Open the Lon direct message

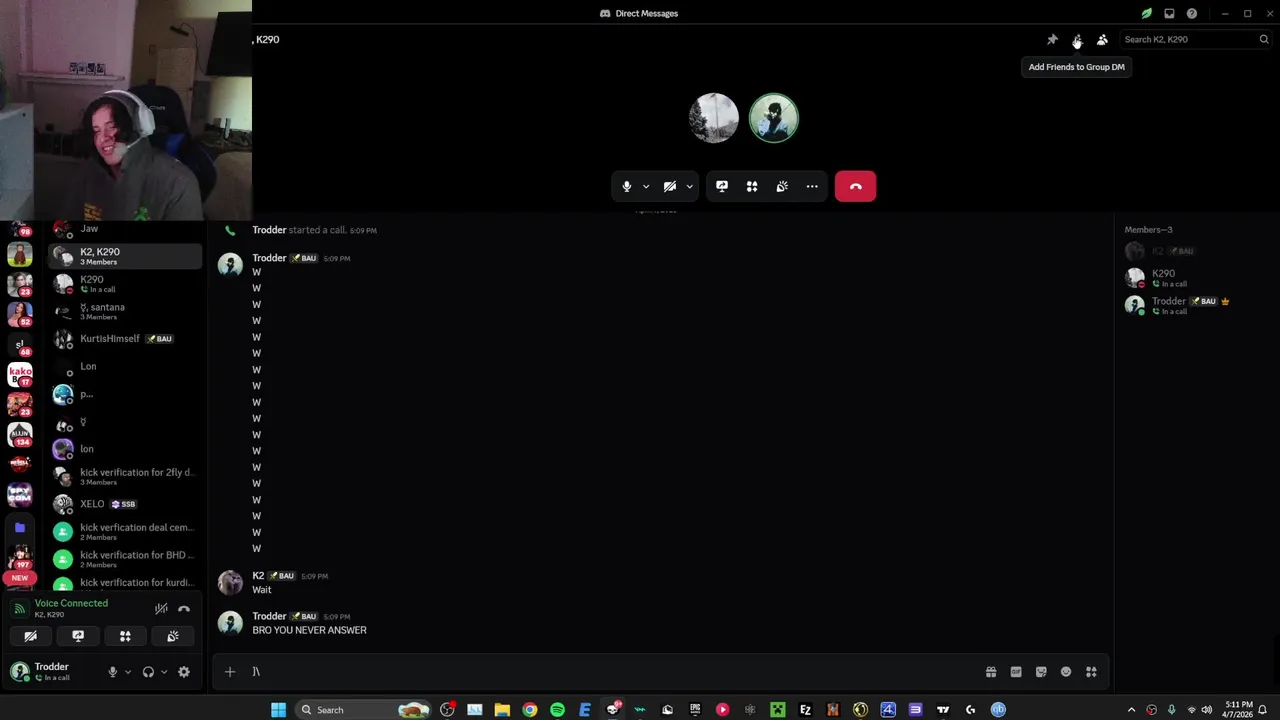click(x=125, y=367)
